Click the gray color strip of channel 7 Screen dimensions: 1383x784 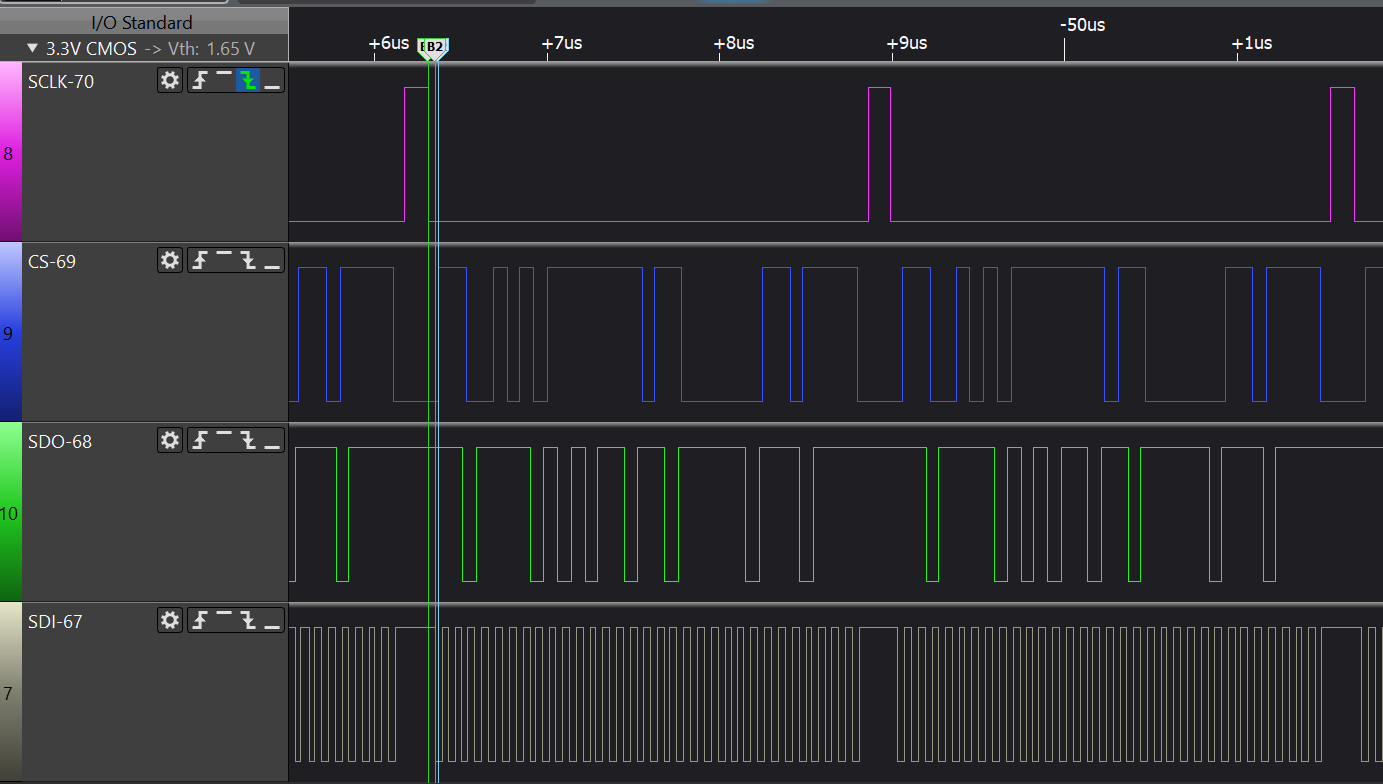[x=10, y=692]
